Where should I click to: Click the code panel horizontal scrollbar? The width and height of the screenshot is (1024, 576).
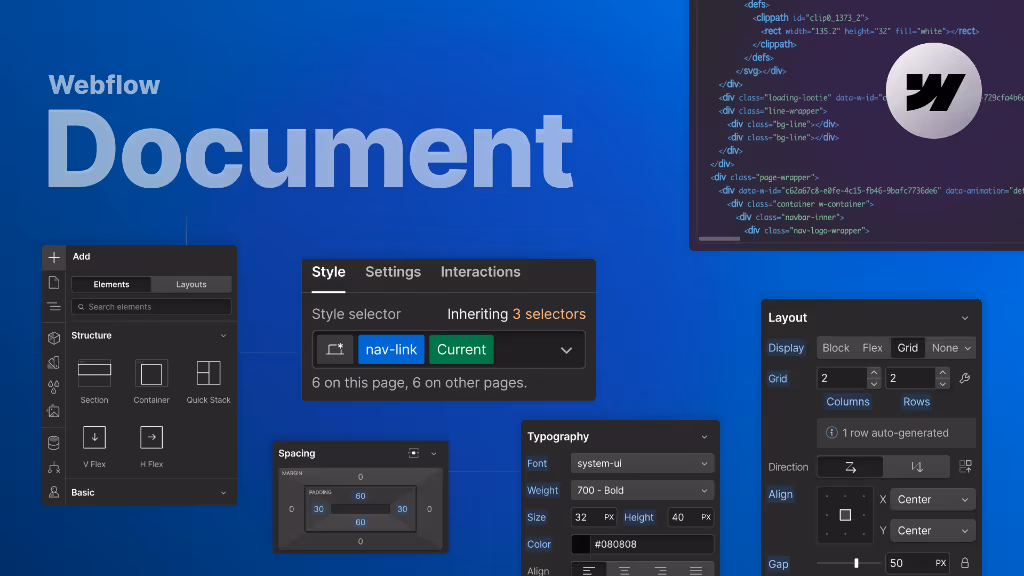pos(719,239)
